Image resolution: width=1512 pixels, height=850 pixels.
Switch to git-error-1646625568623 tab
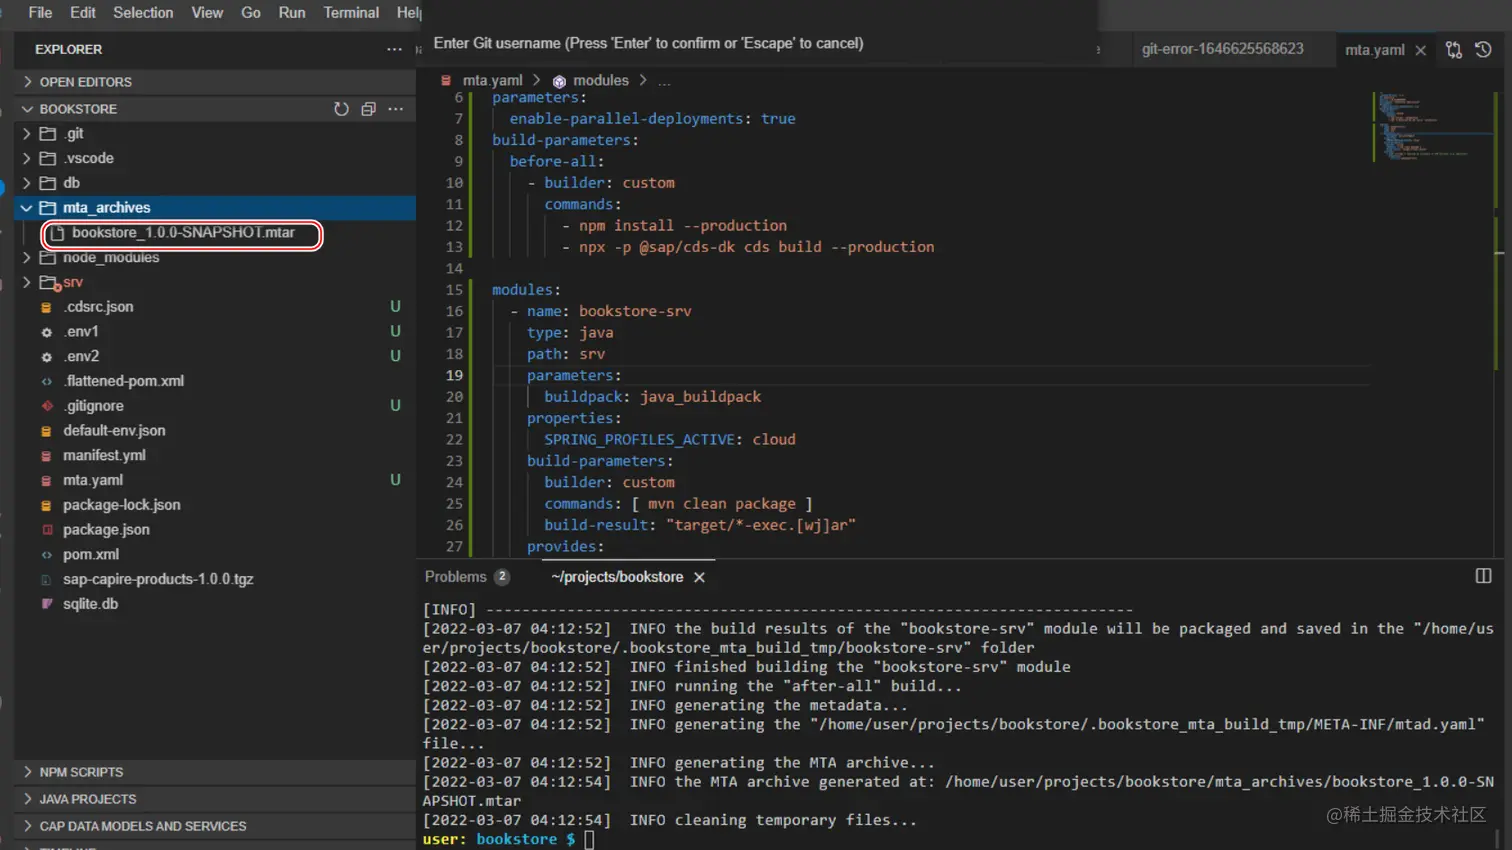tap(1222, 49)
